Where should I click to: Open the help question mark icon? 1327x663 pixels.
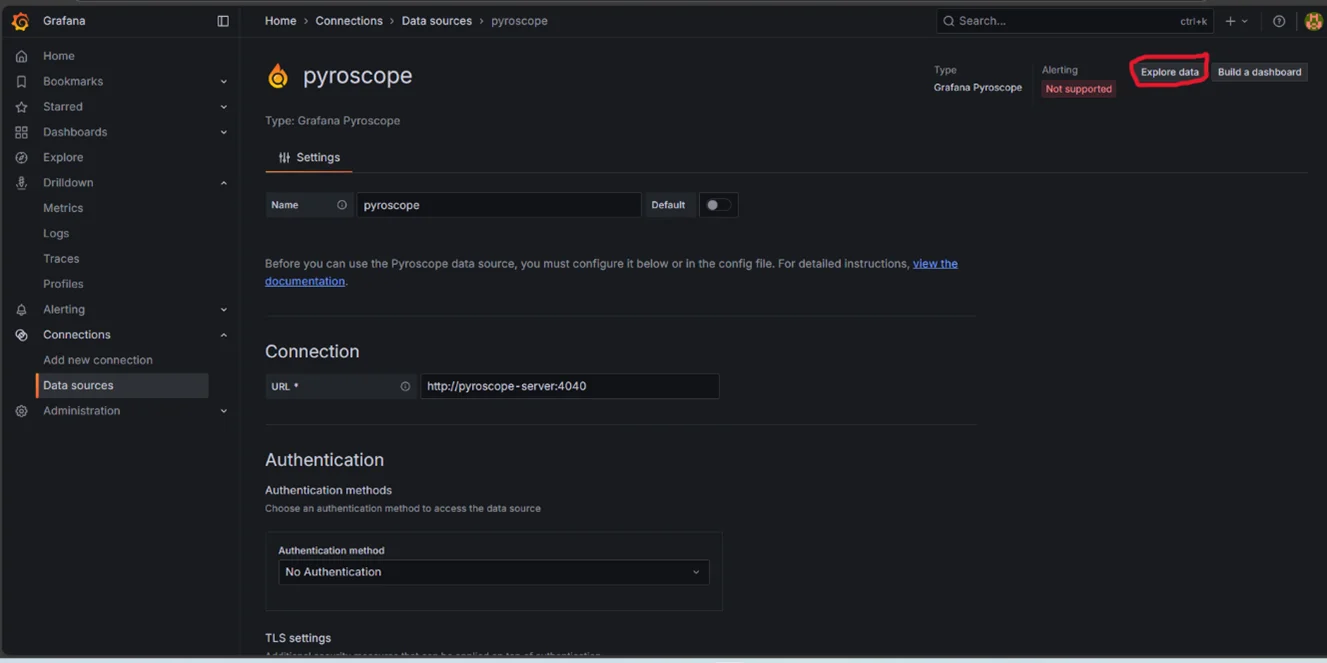1279,21
